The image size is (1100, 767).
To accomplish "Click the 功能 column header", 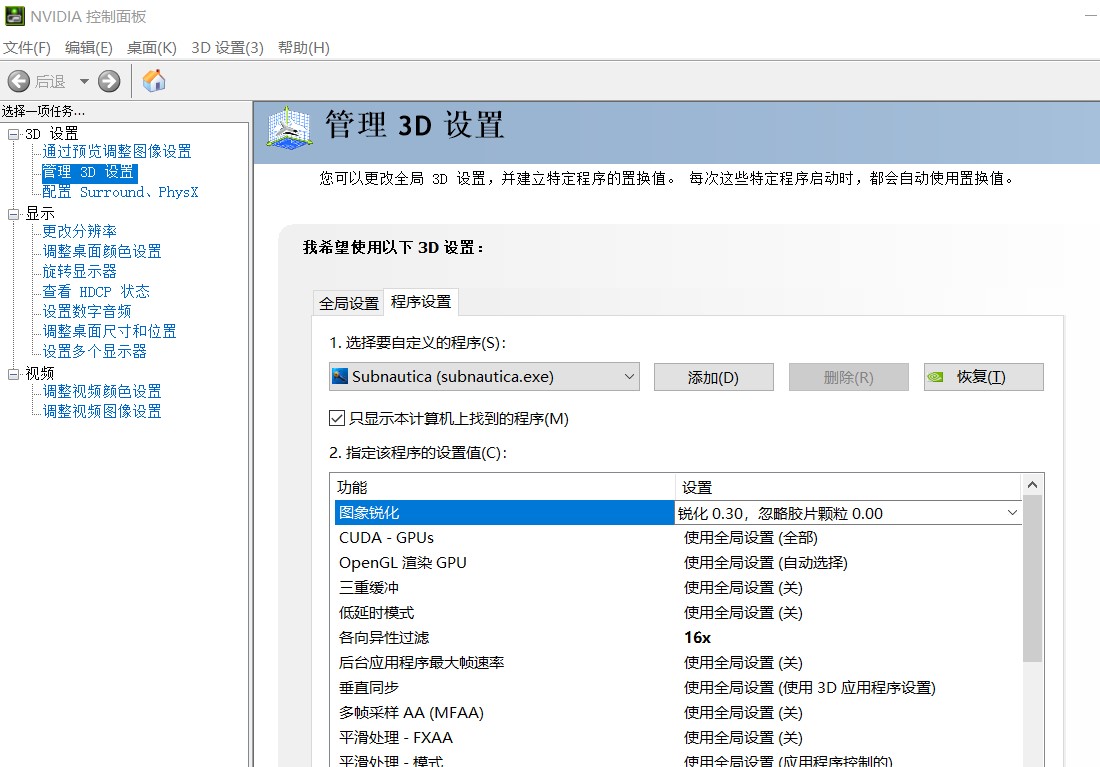I will (x=502, y=487).
